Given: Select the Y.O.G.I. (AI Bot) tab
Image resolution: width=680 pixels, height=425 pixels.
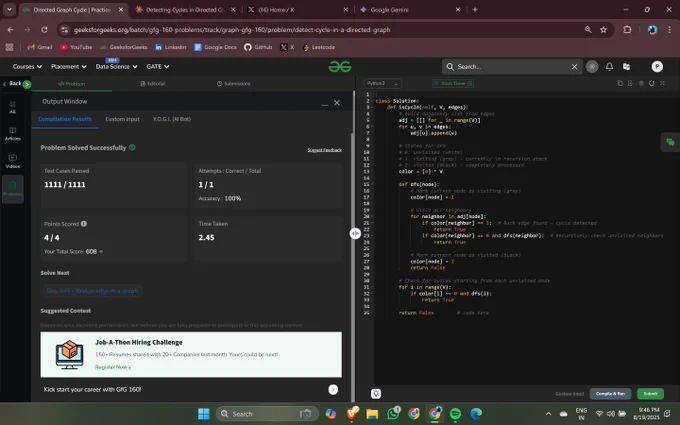Looking at the screenshot, I should 172,119.
